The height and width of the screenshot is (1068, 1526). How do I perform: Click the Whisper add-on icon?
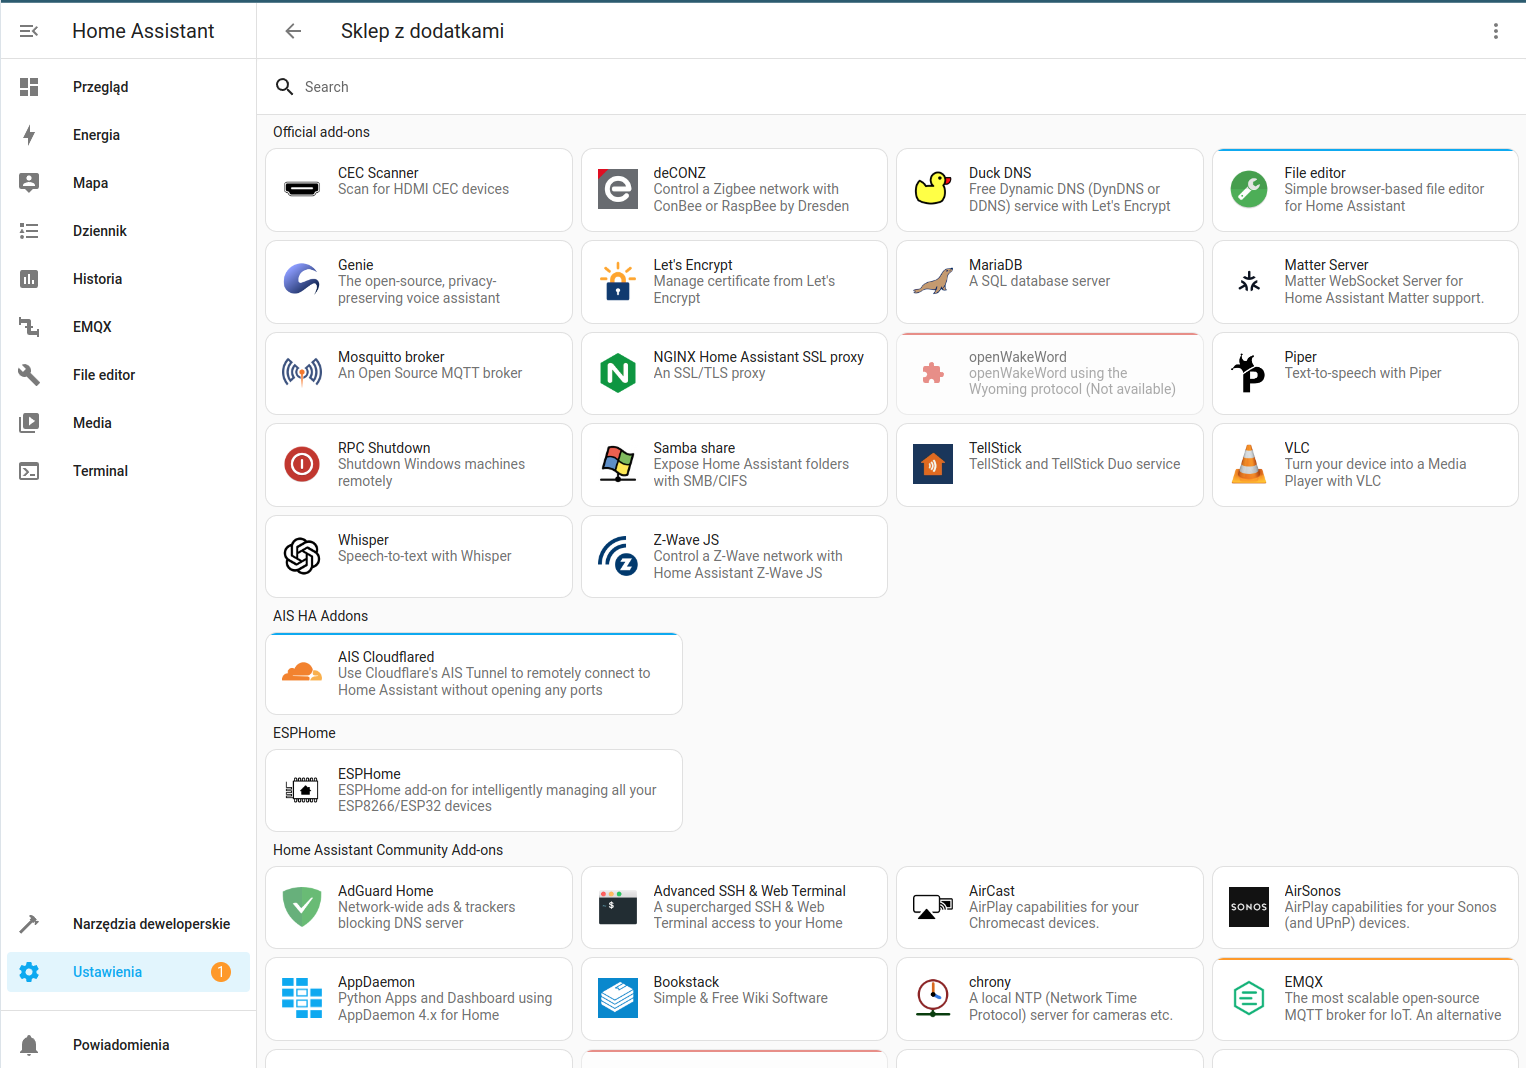(302, 556)
